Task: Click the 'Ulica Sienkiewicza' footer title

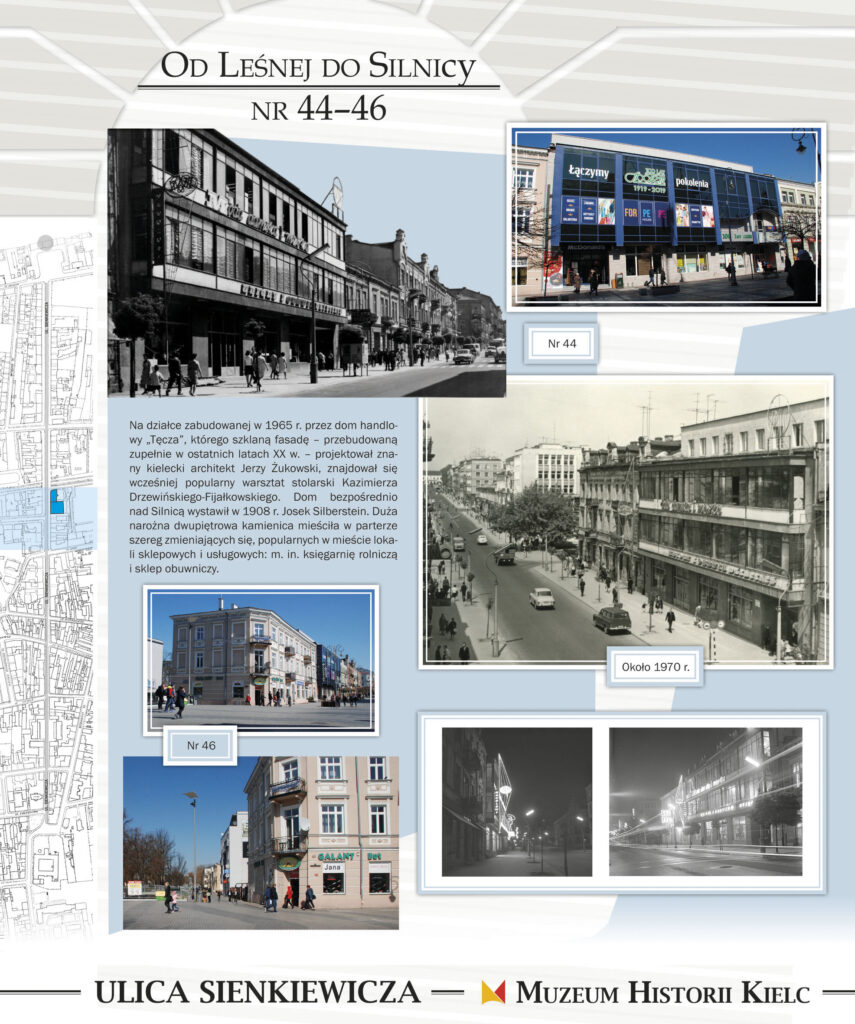Action: coord(257,993)
